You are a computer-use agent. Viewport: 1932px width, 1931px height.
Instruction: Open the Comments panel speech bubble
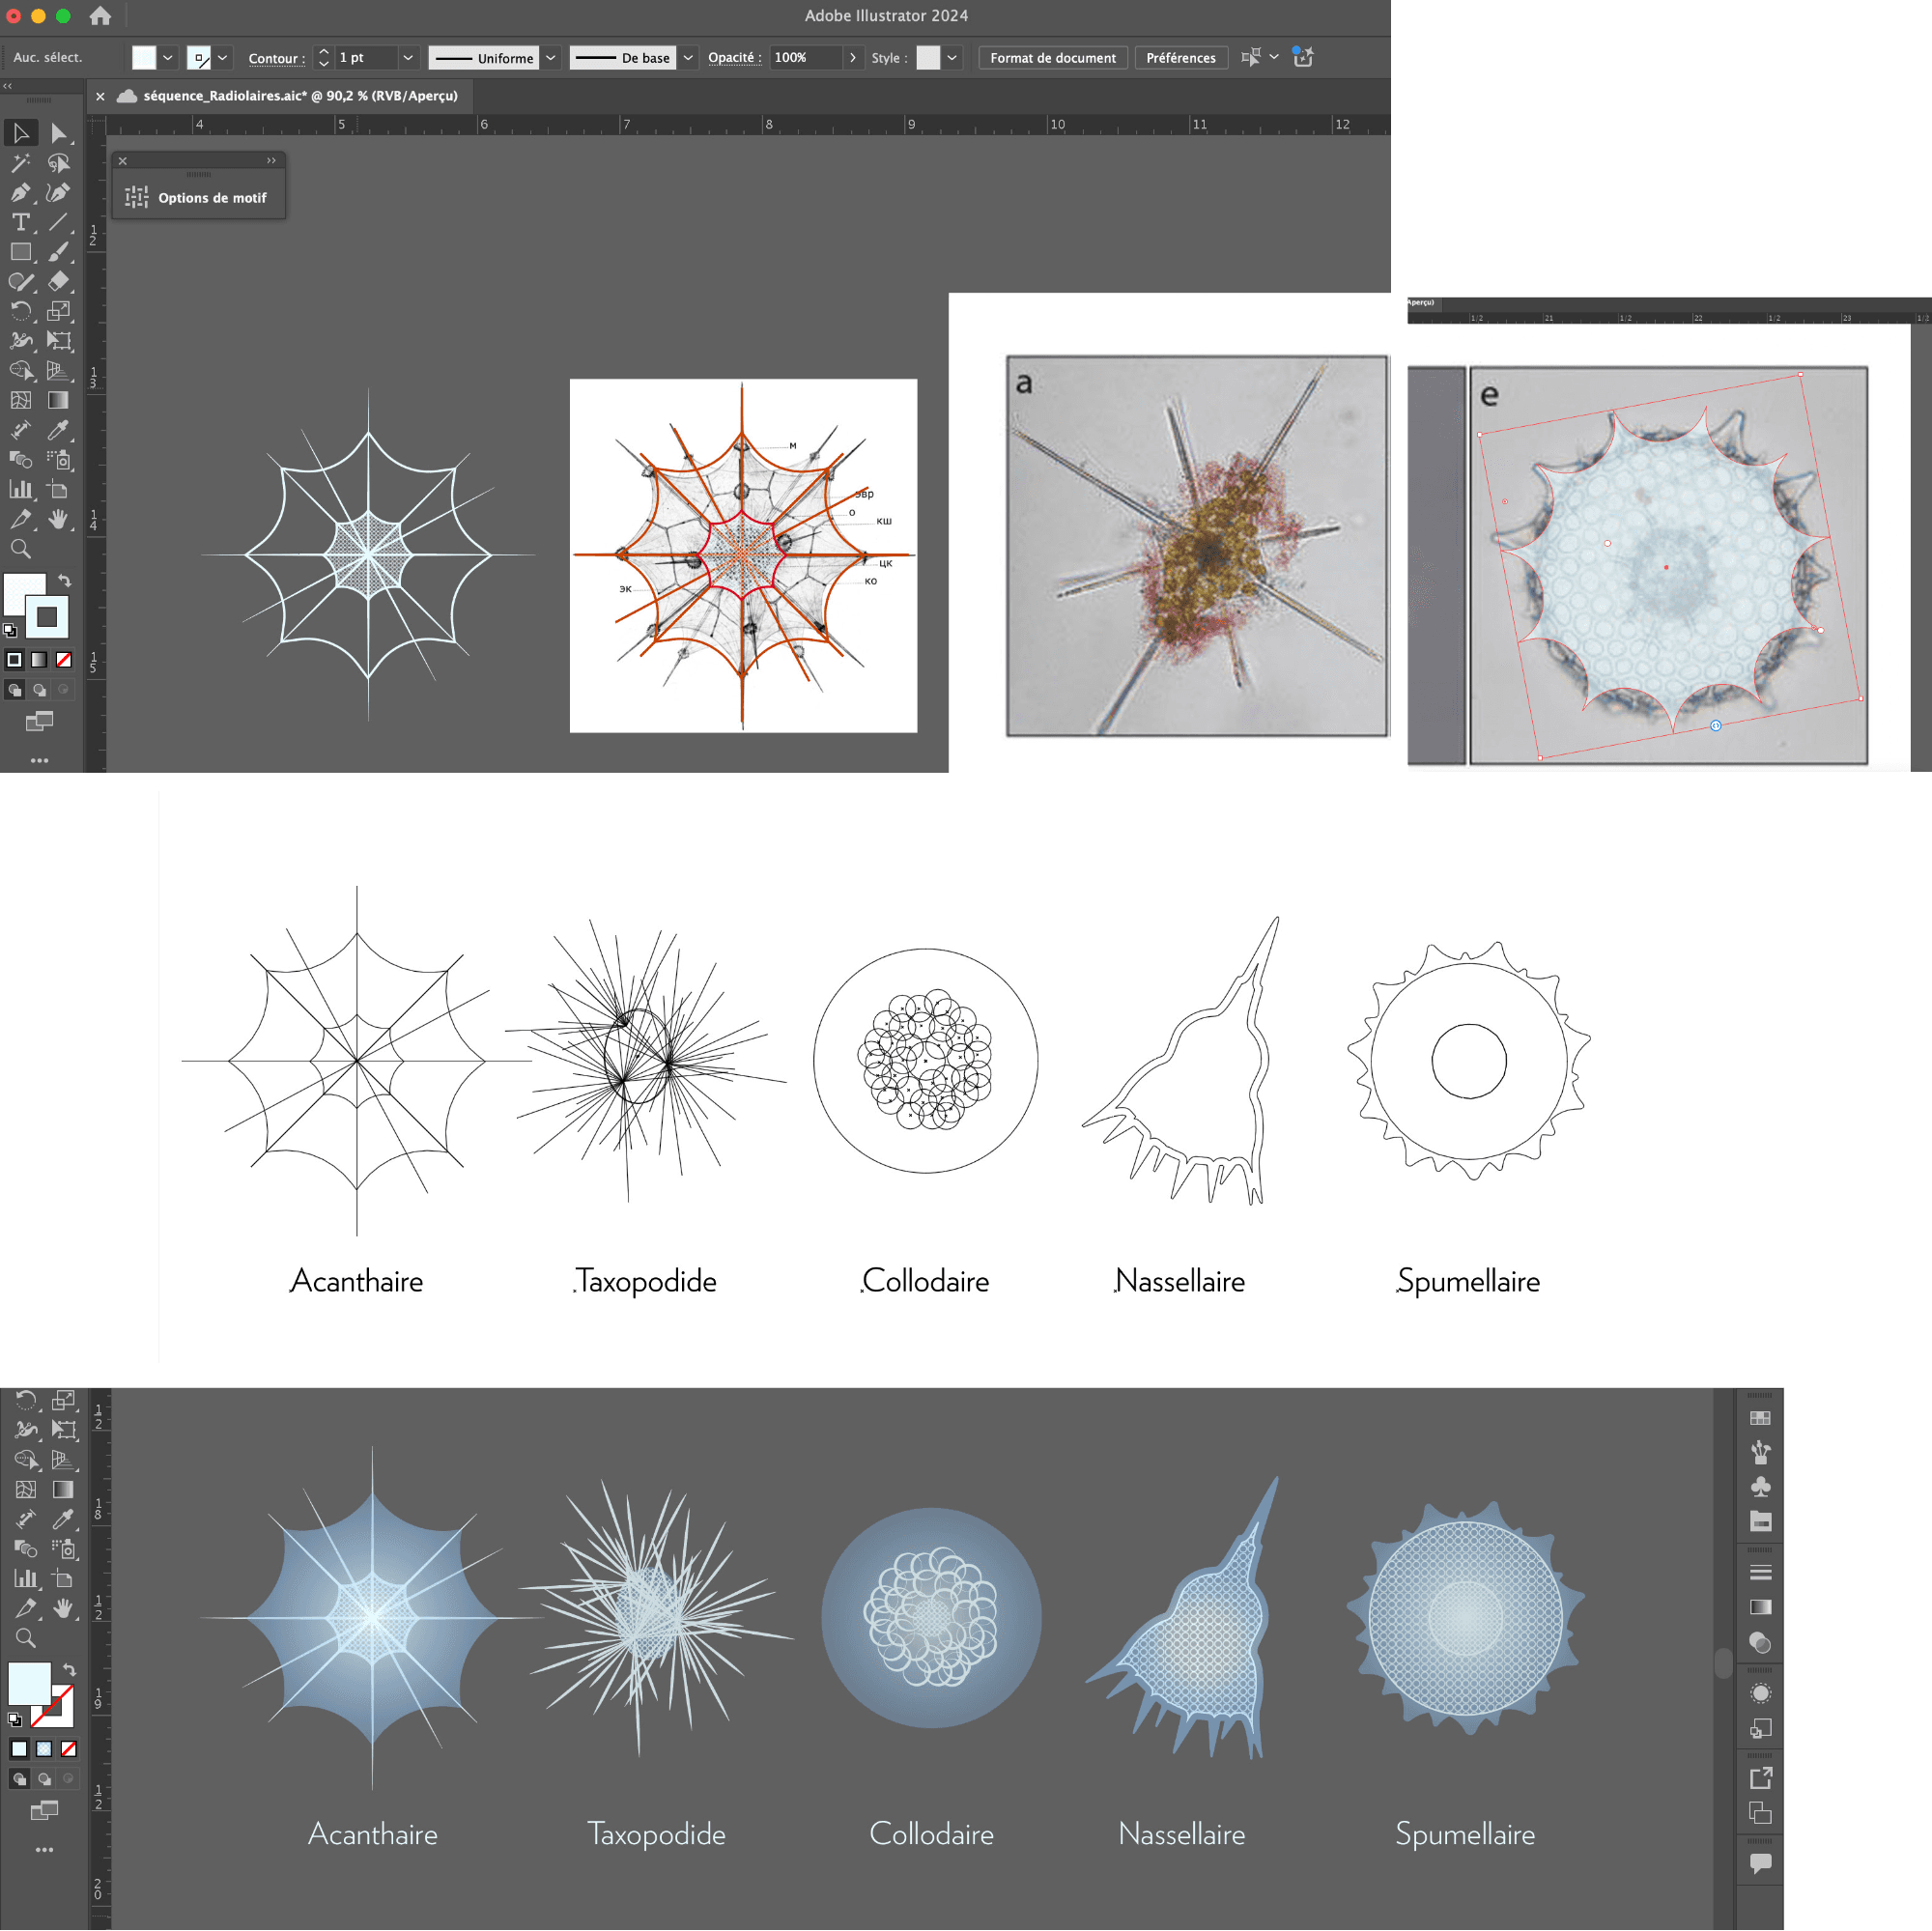coord(1760,1862)
